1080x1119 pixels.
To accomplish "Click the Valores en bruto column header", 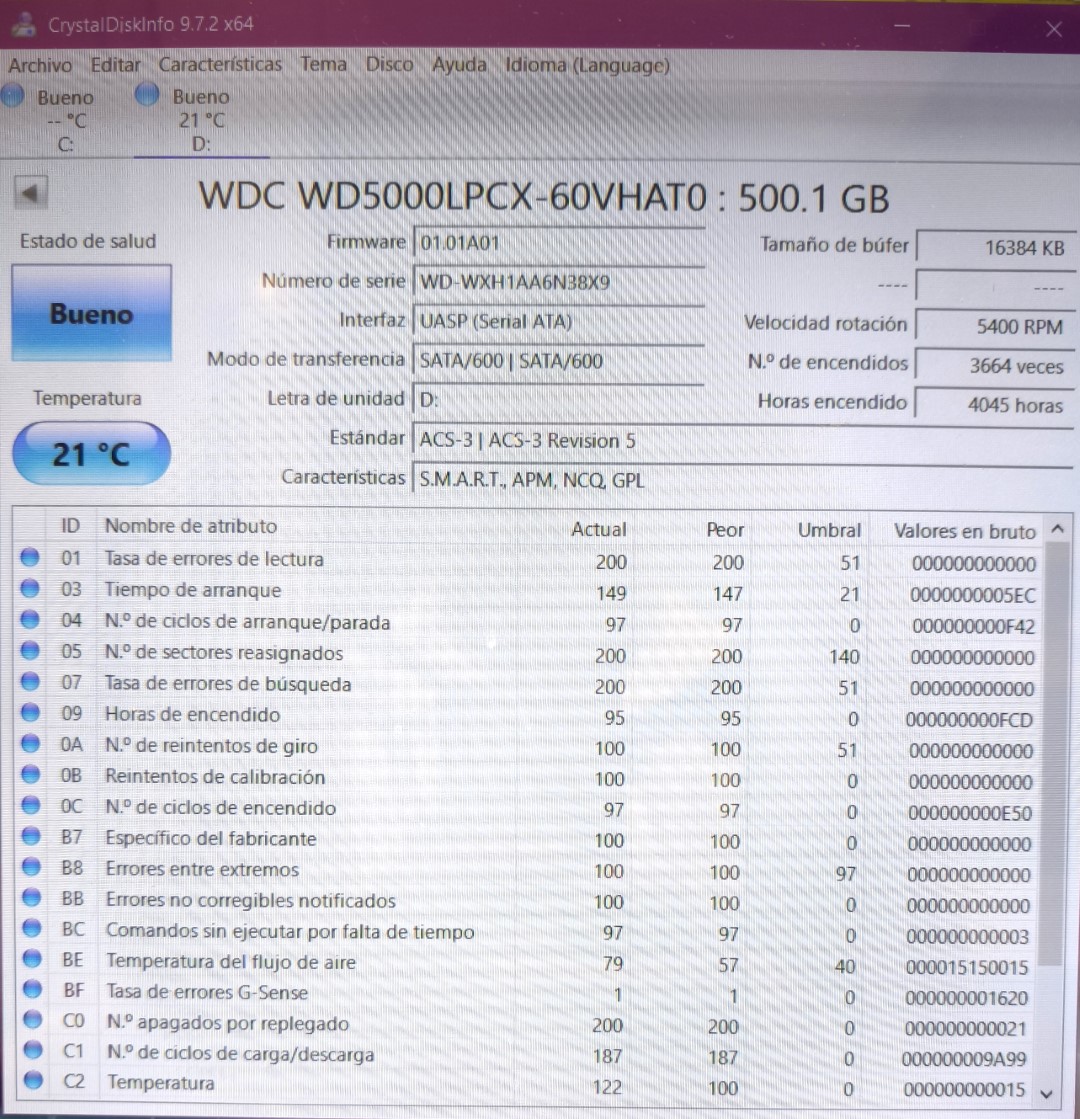I will [x=964, y=531].
